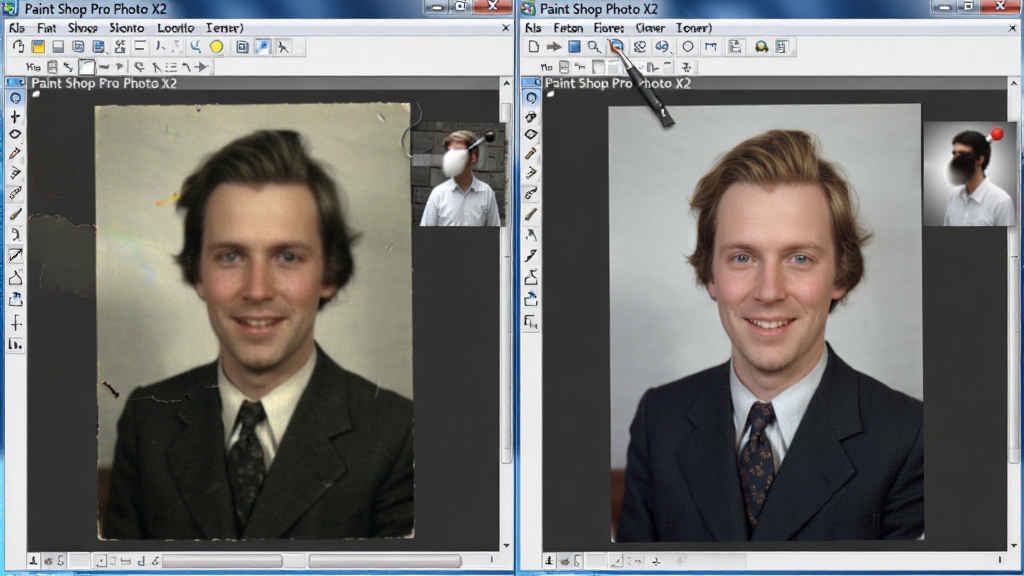1024x576 pixels.
Task: Click the white-brushed face preview thumbnail in left window
Action: (x=459, y=174)
